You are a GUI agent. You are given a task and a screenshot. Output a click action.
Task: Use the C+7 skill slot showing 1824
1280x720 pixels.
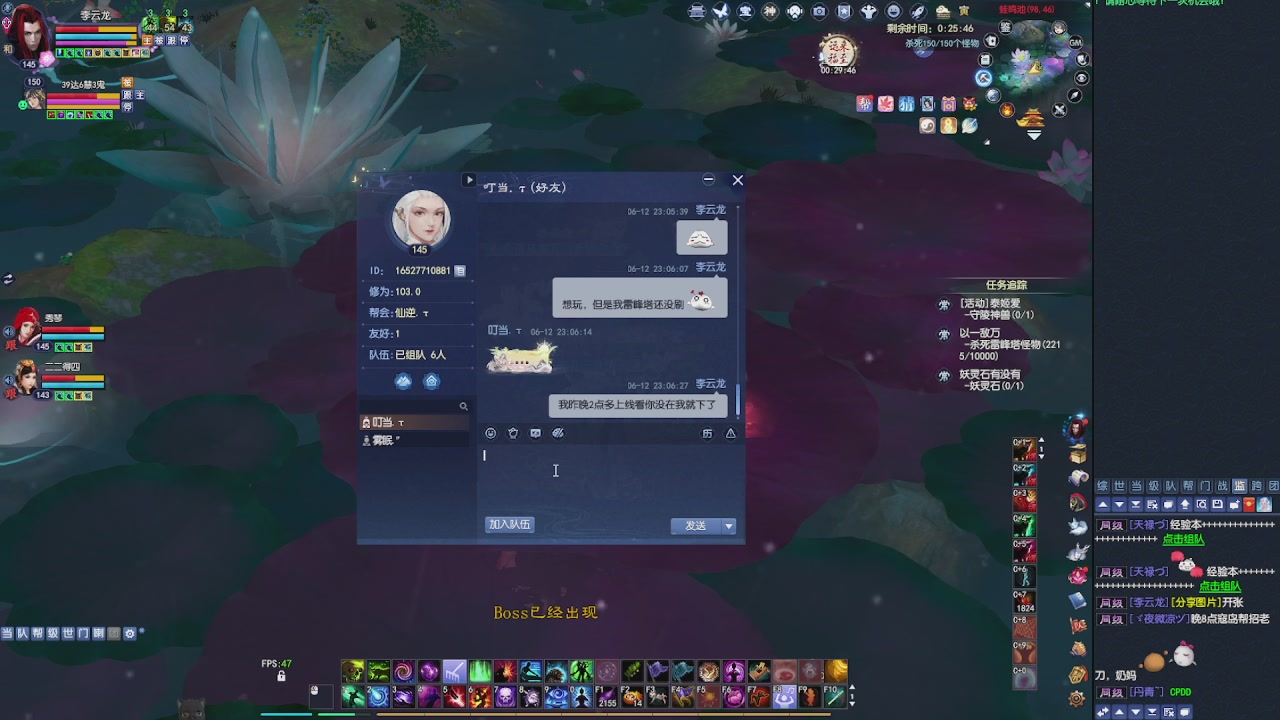click(x=1024, y=602)
